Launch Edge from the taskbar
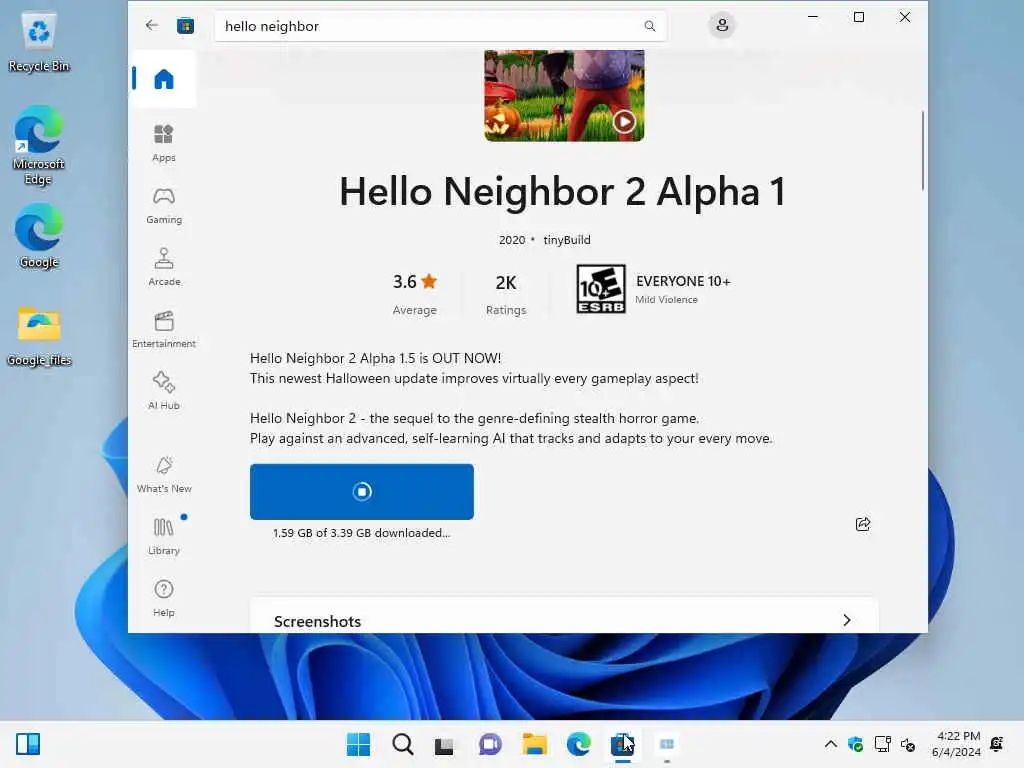Viewport: 1024px width, 768px height. (x=579, y=744)
